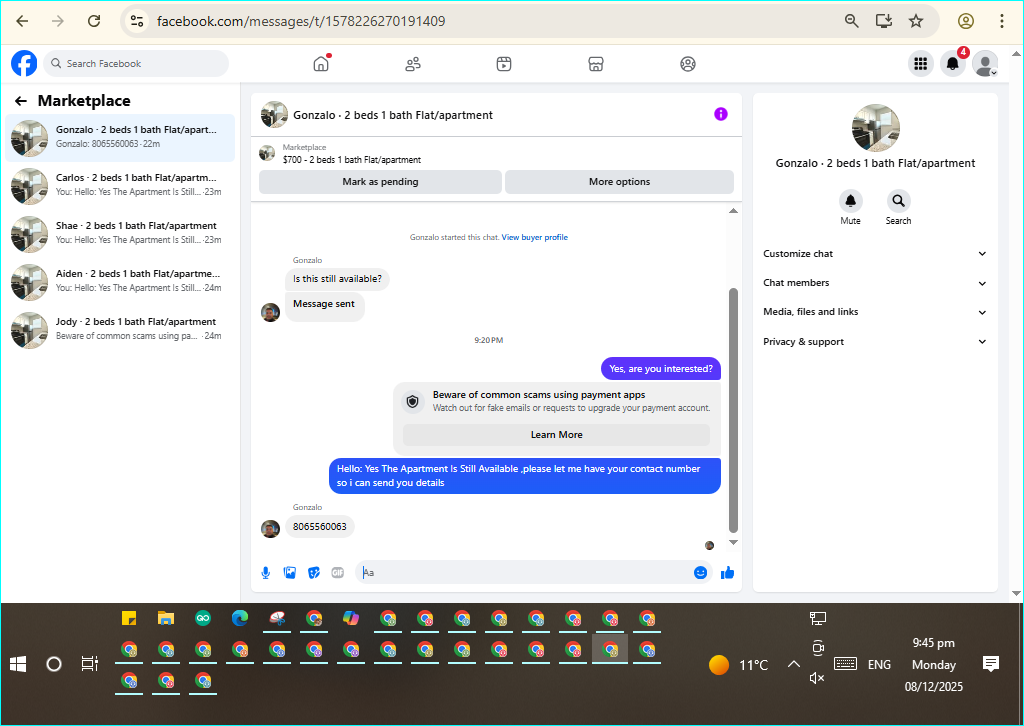This screenshot has height=726, width=1024.
Task: Open Chrome profile icon
Action: pyautogui.click(x=965, y=21)
